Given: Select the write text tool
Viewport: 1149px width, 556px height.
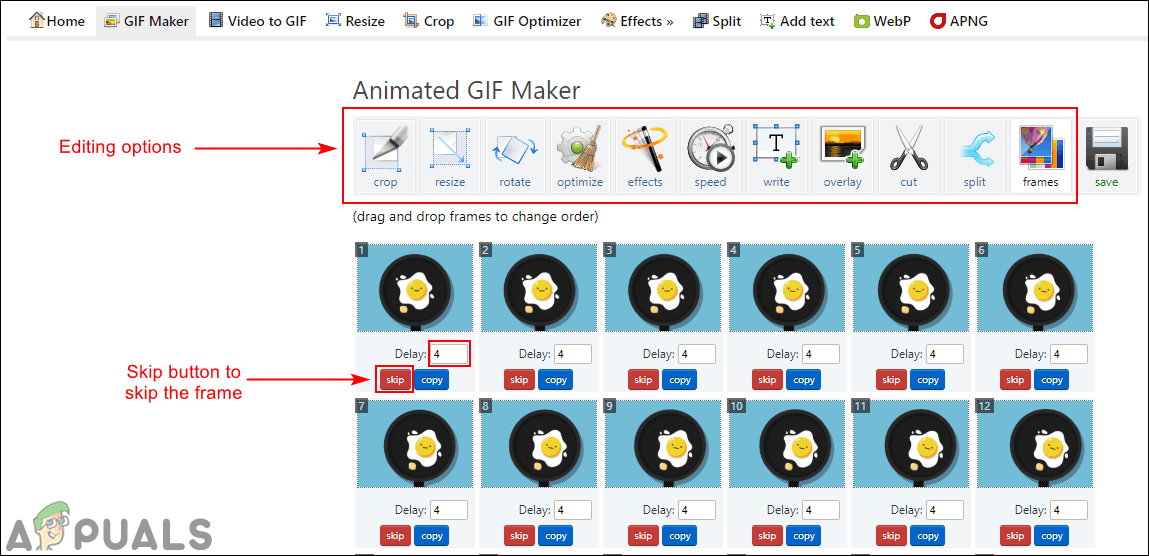Looking at the screenshot, I should pyautogui.click(x=776, y=156).
